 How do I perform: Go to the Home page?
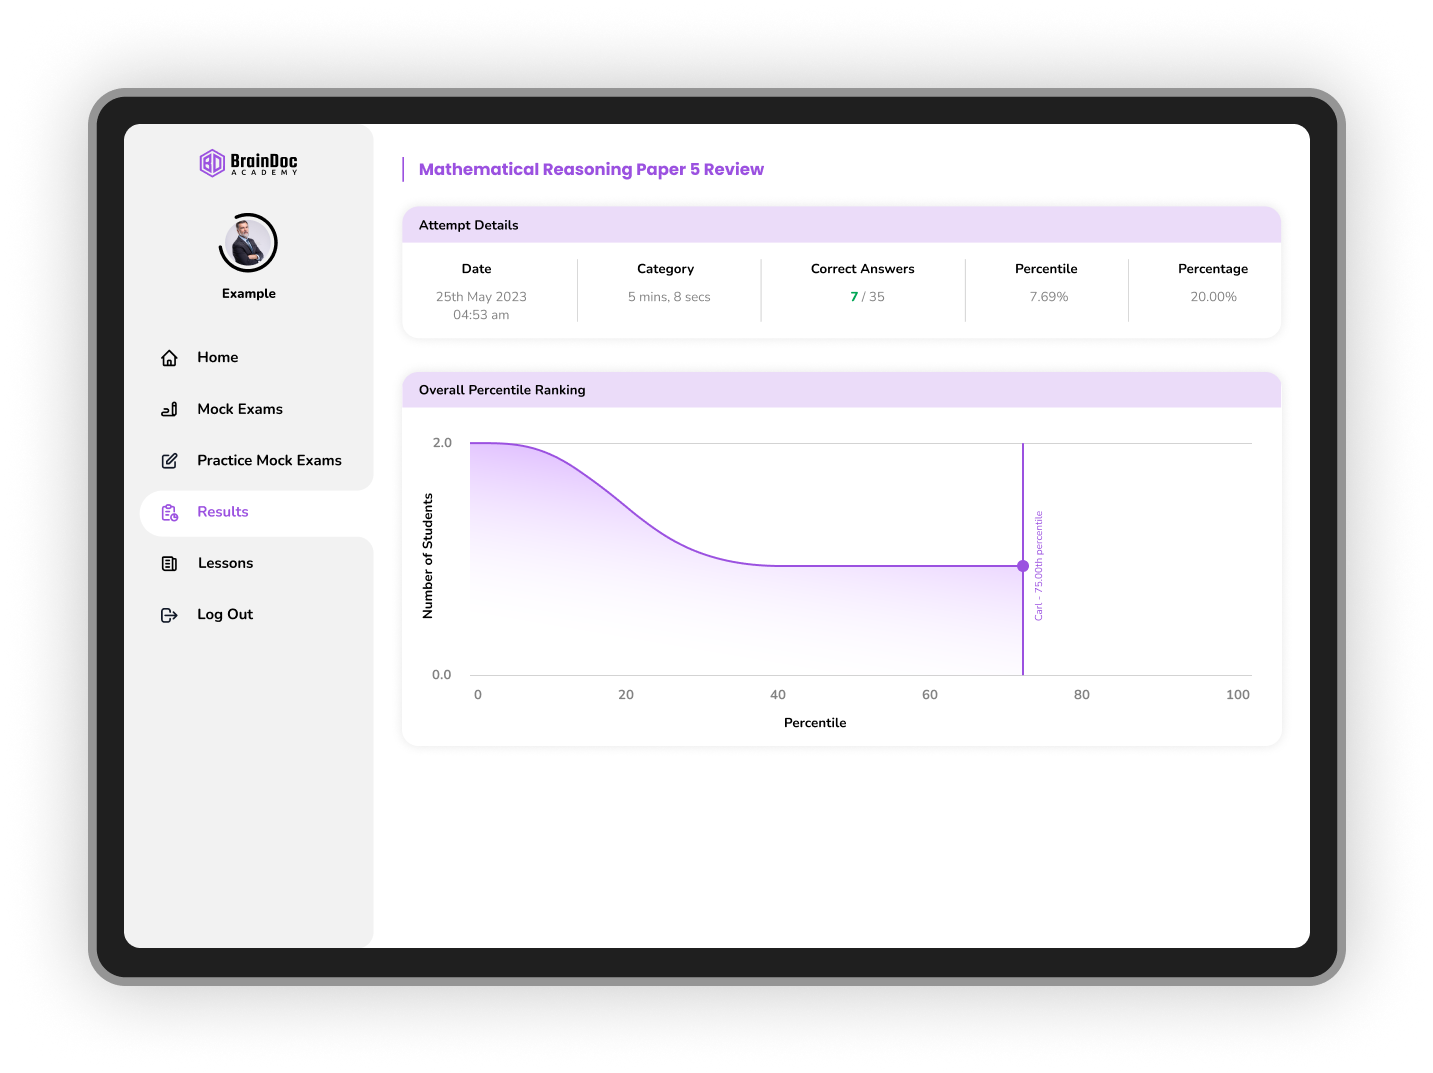click(x=217, y=357)
